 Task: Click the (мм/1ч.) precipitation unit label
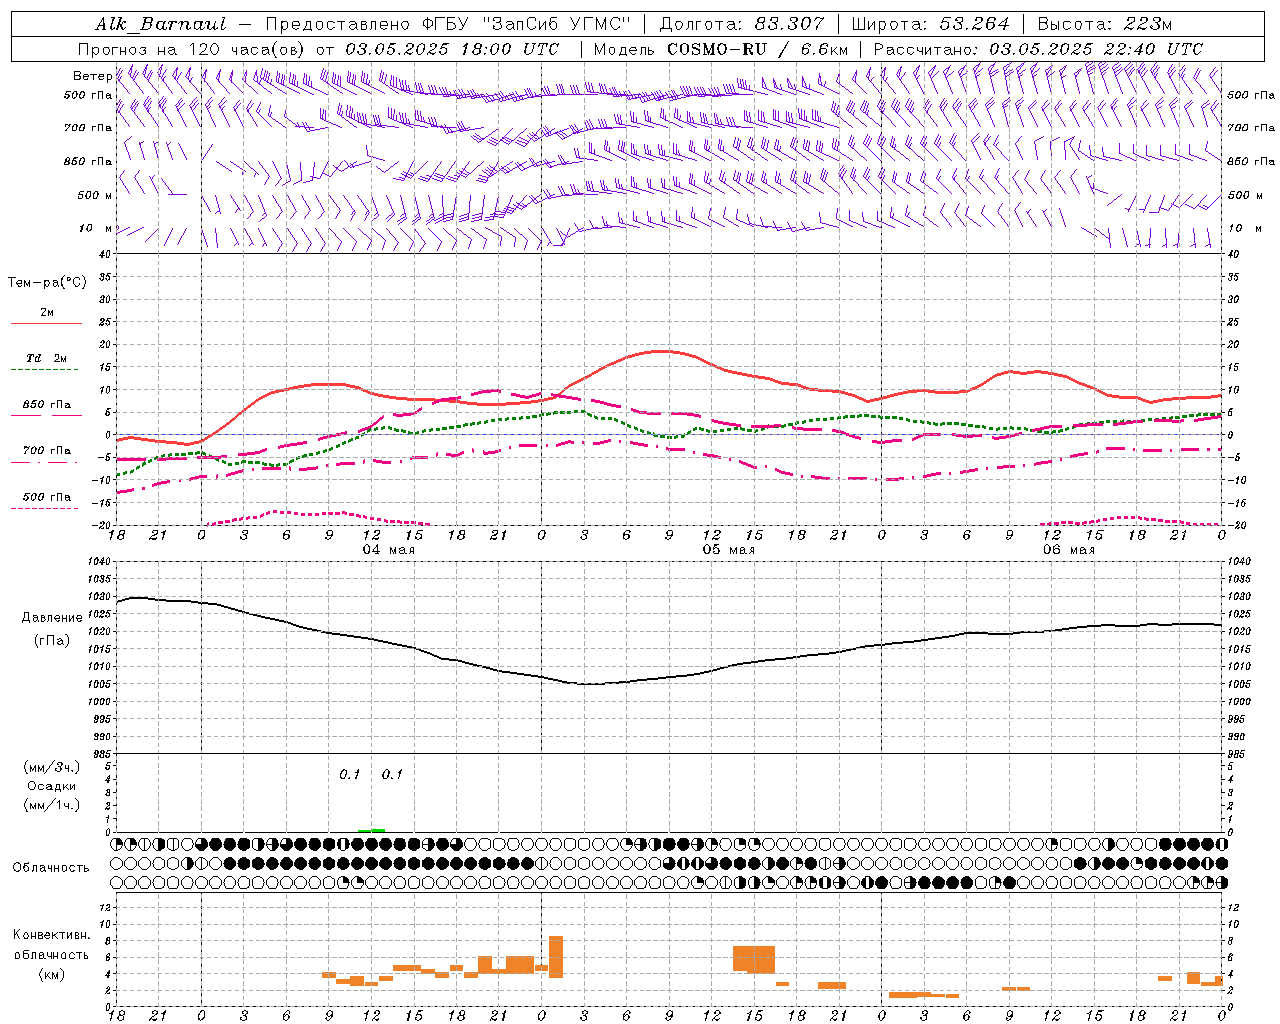click(52, 805)
